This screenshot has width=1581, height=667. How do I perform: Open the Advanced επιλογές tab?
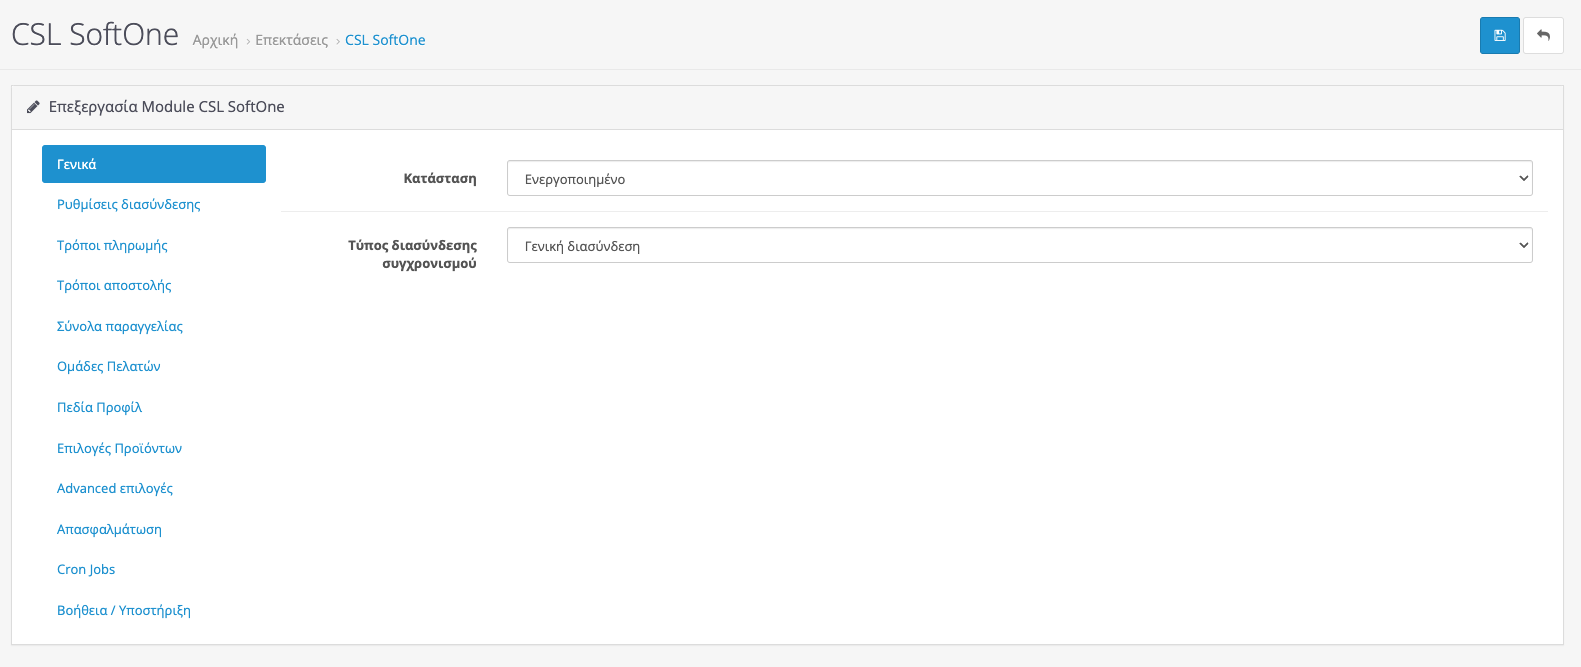click(115, 488)
